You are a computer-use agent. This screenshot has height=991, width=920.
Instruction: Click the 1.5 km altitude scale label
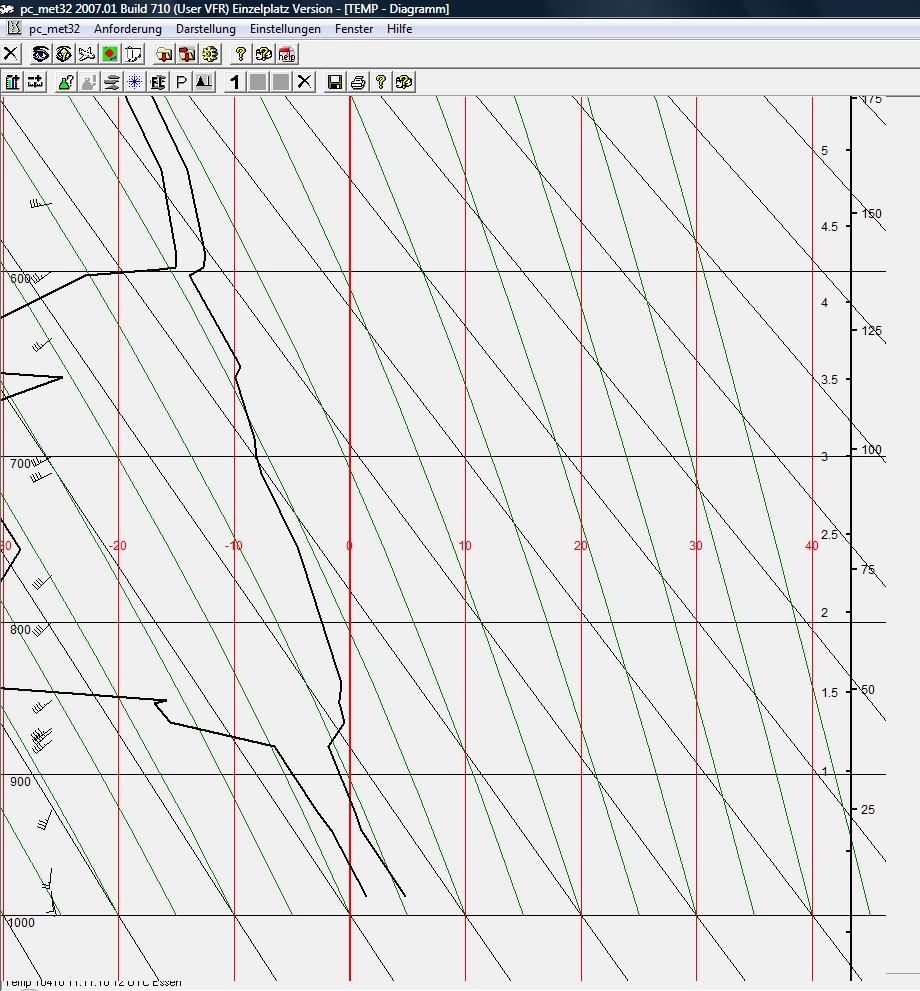829,693
